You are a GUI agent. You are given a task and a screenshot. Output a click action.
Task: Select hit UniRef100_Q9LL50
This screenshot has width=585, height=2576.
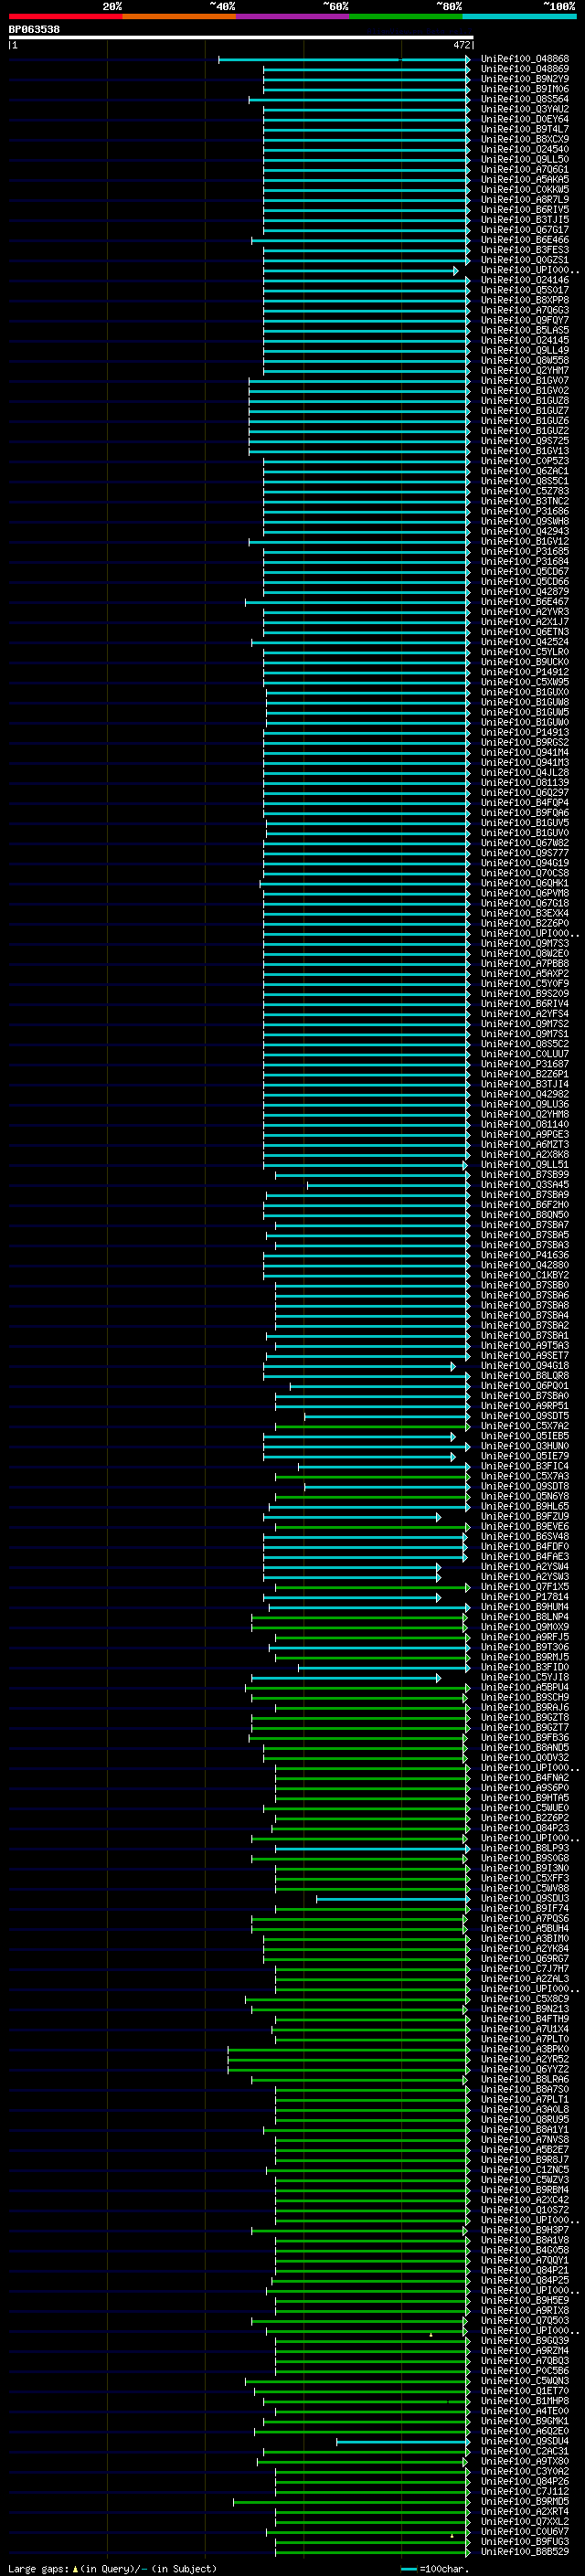point(524,159)
